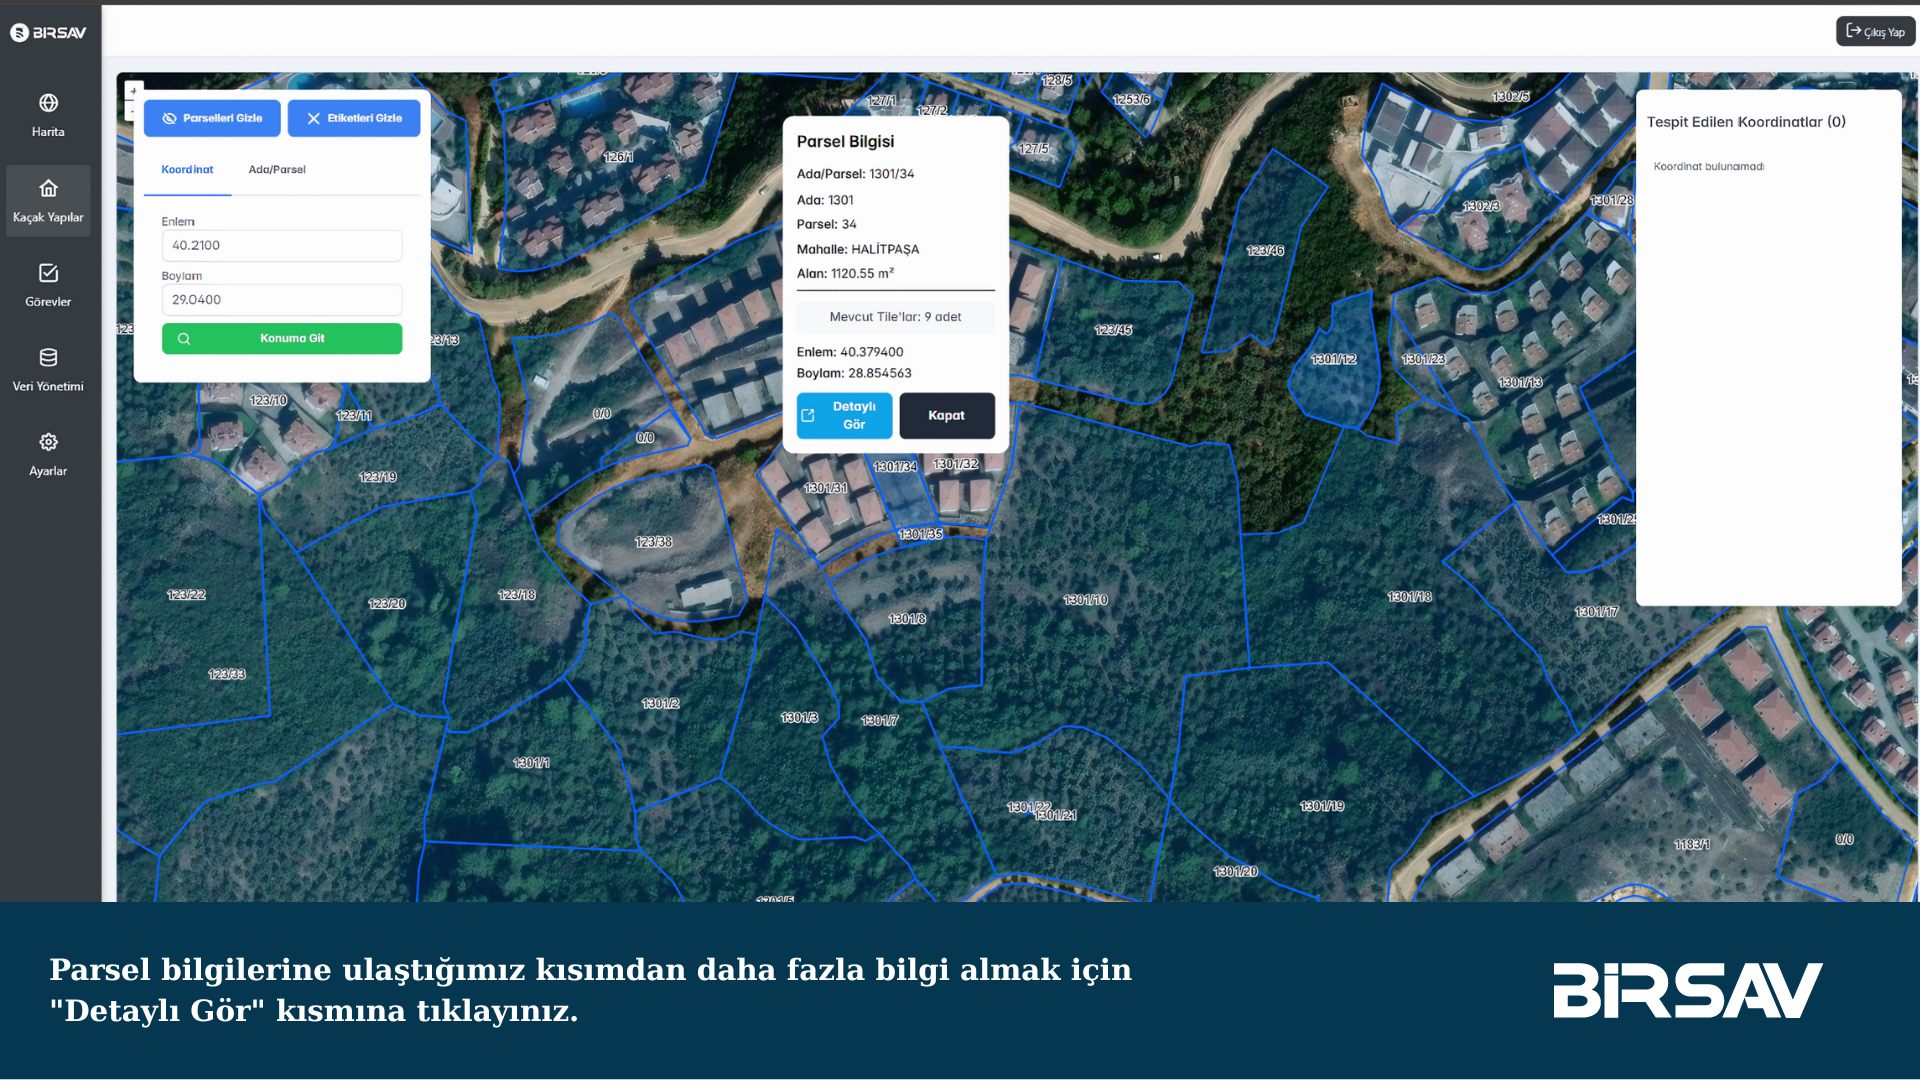Click parcel label 123/38 on map

[653, 542]
